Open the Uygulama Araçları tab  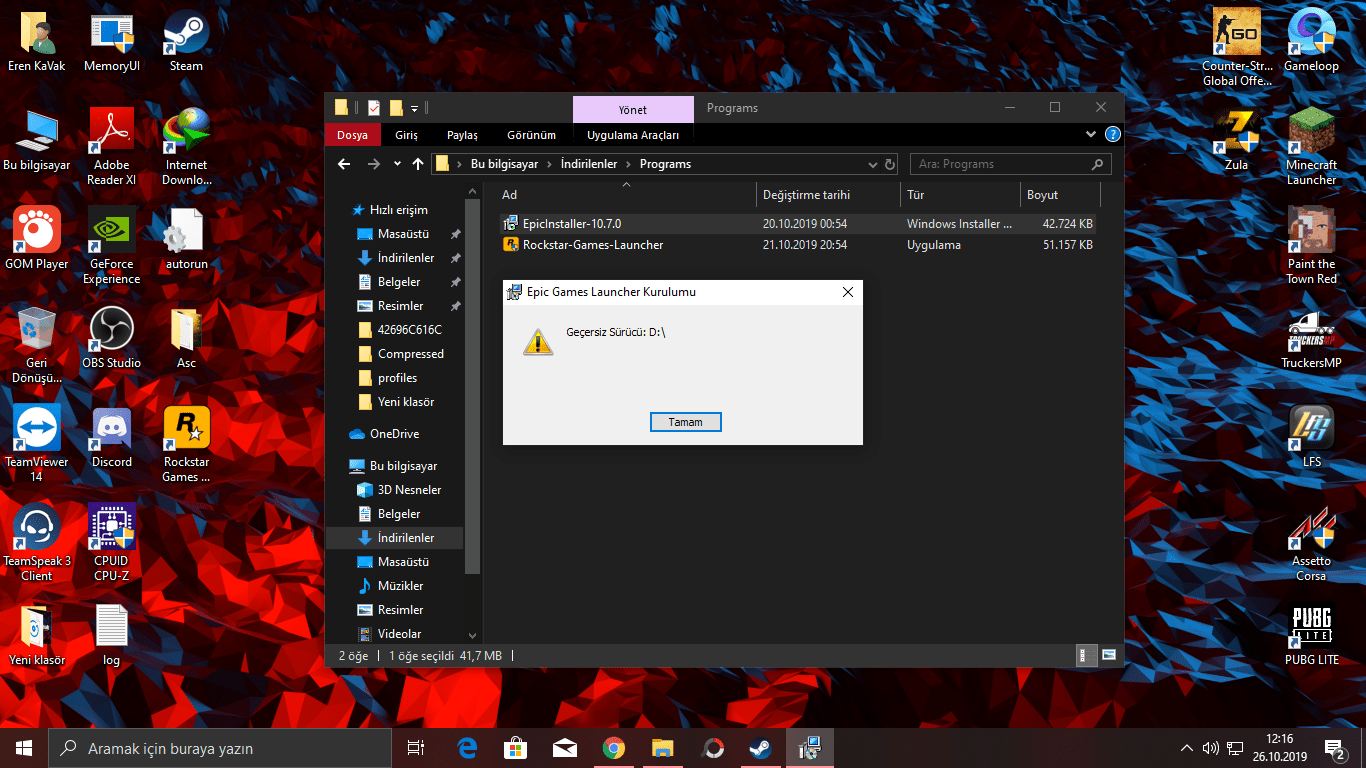(x=633, y=135)
